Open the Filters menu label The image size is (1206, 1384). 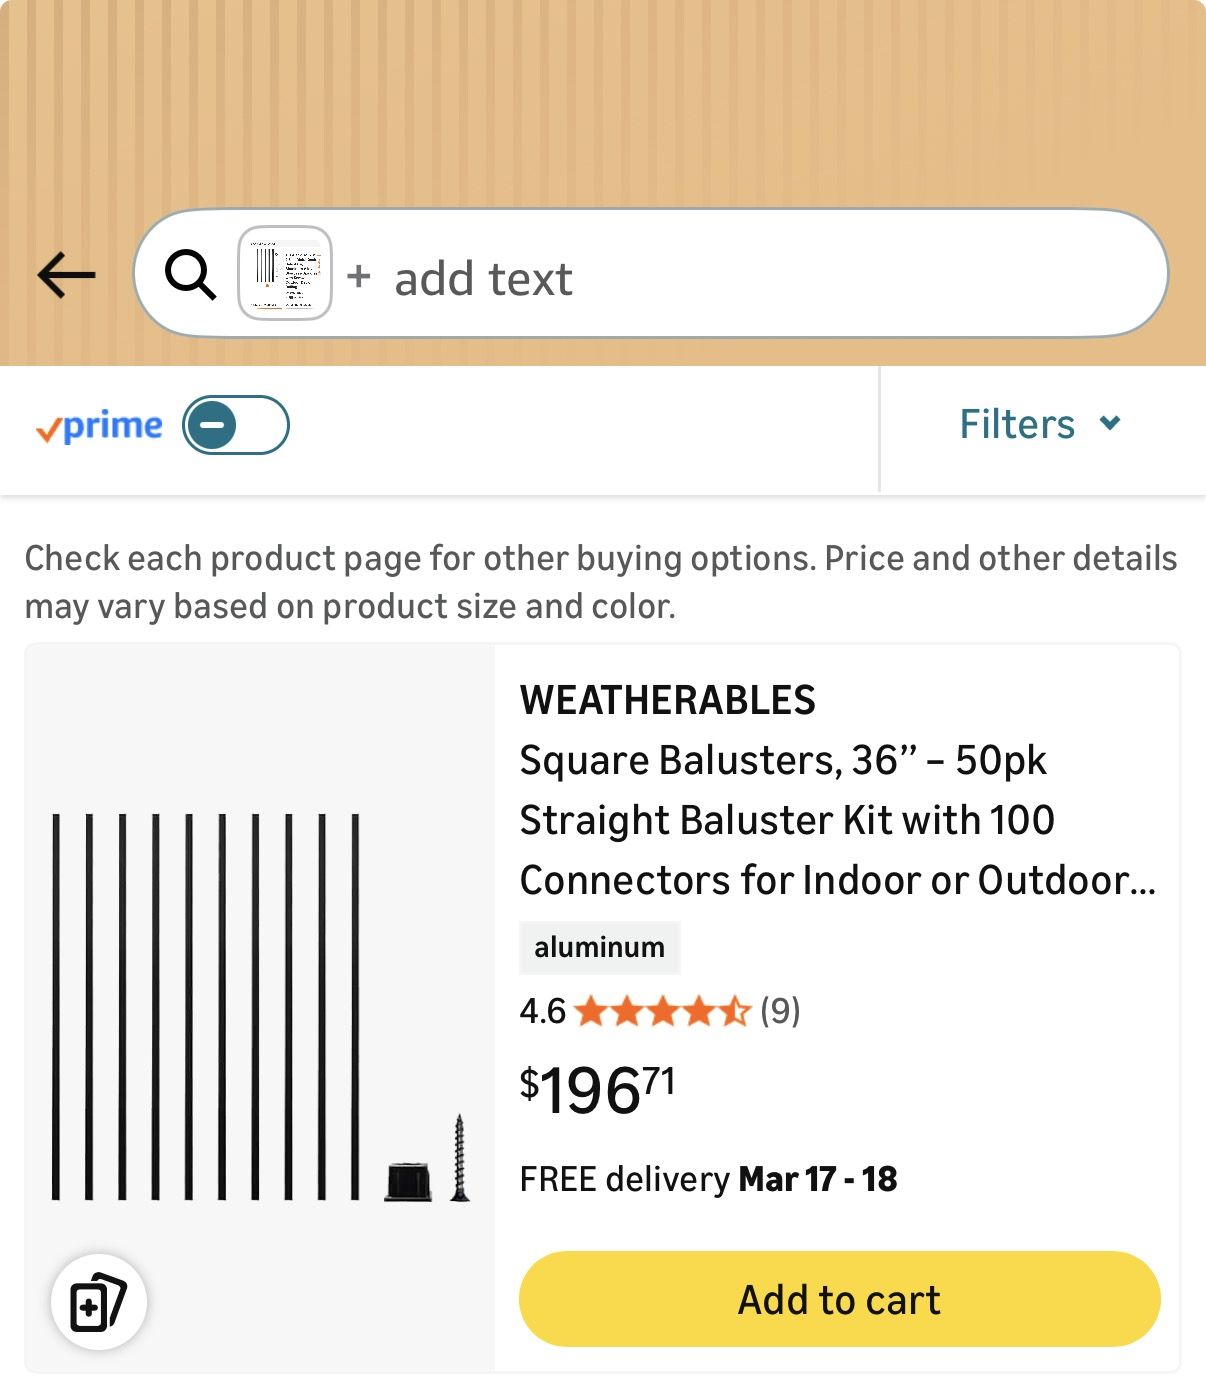point(1016,424)
